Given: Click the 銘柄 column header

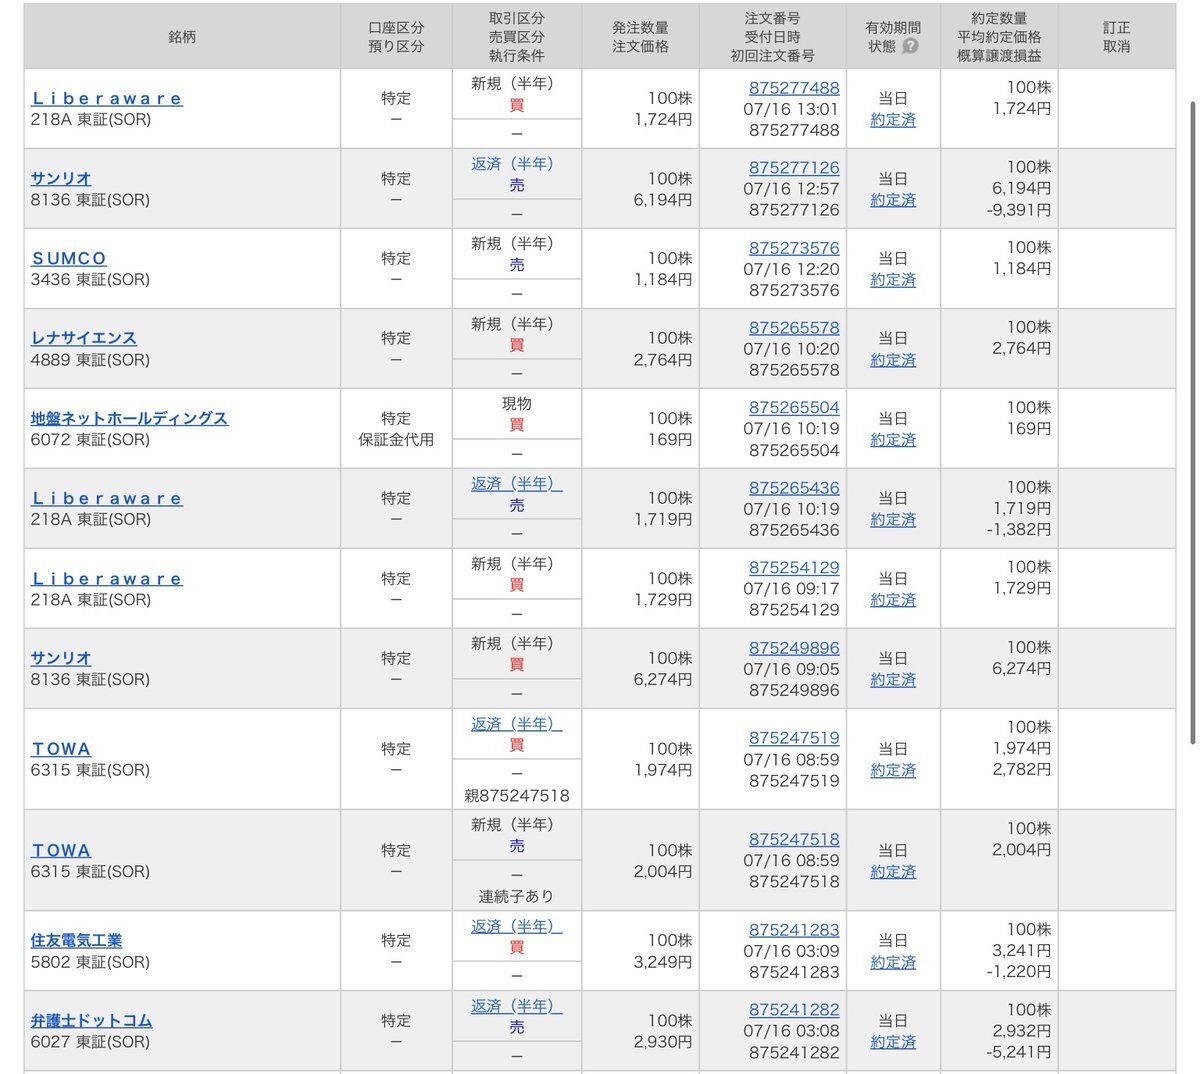Looking at the screenshot, I should pyautogui.click(x=182, y=36).
